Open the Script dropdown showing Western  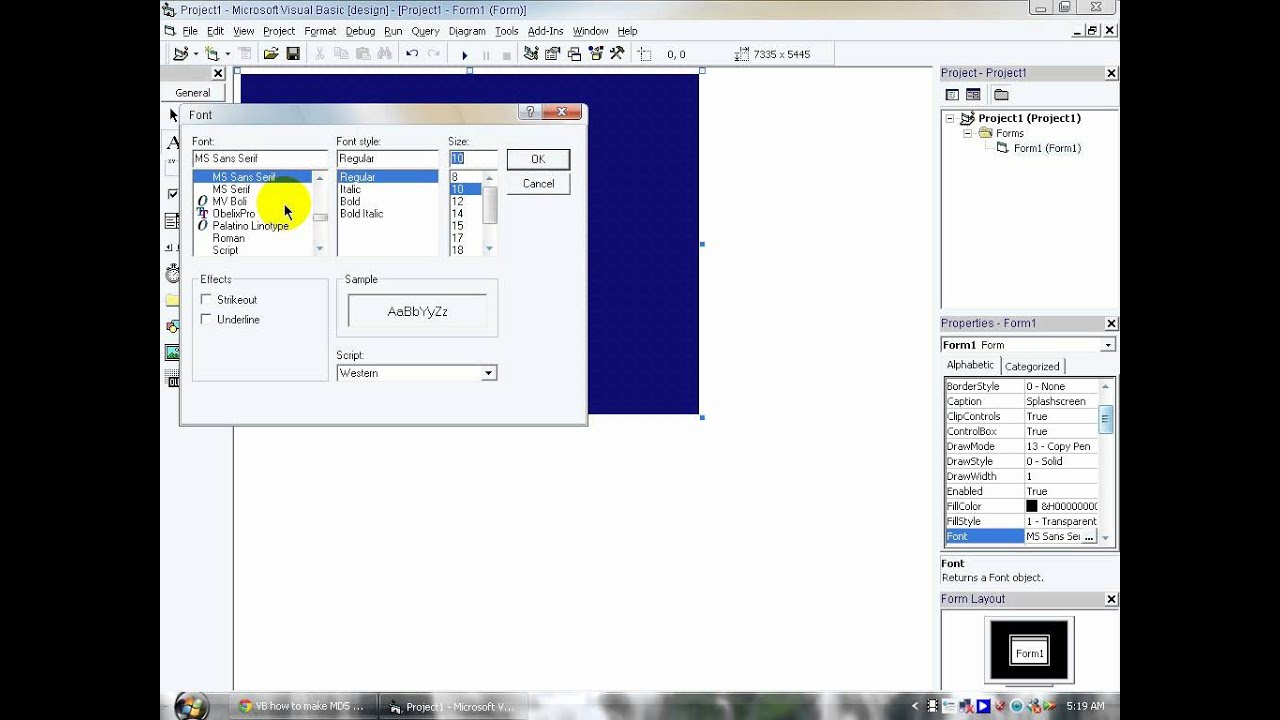click(x=488, y=373)
